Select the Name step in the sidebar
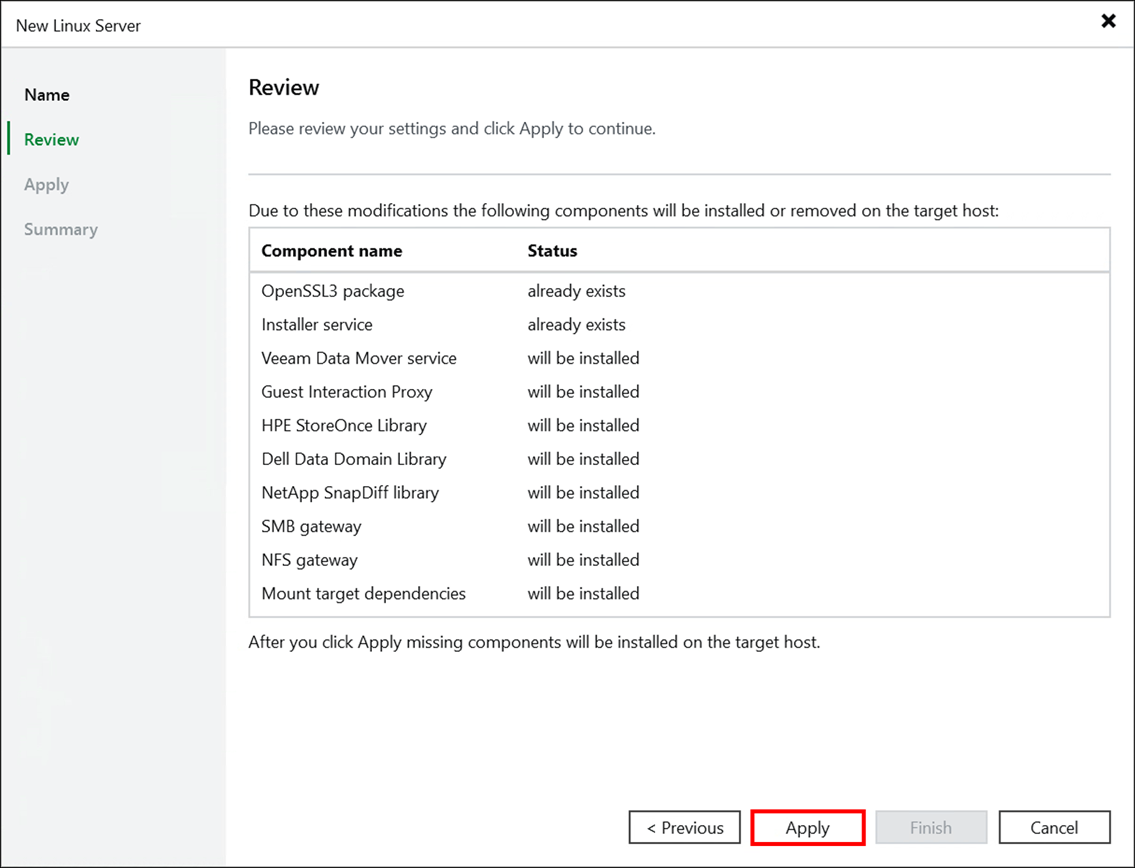 click(x=46, y=94)
